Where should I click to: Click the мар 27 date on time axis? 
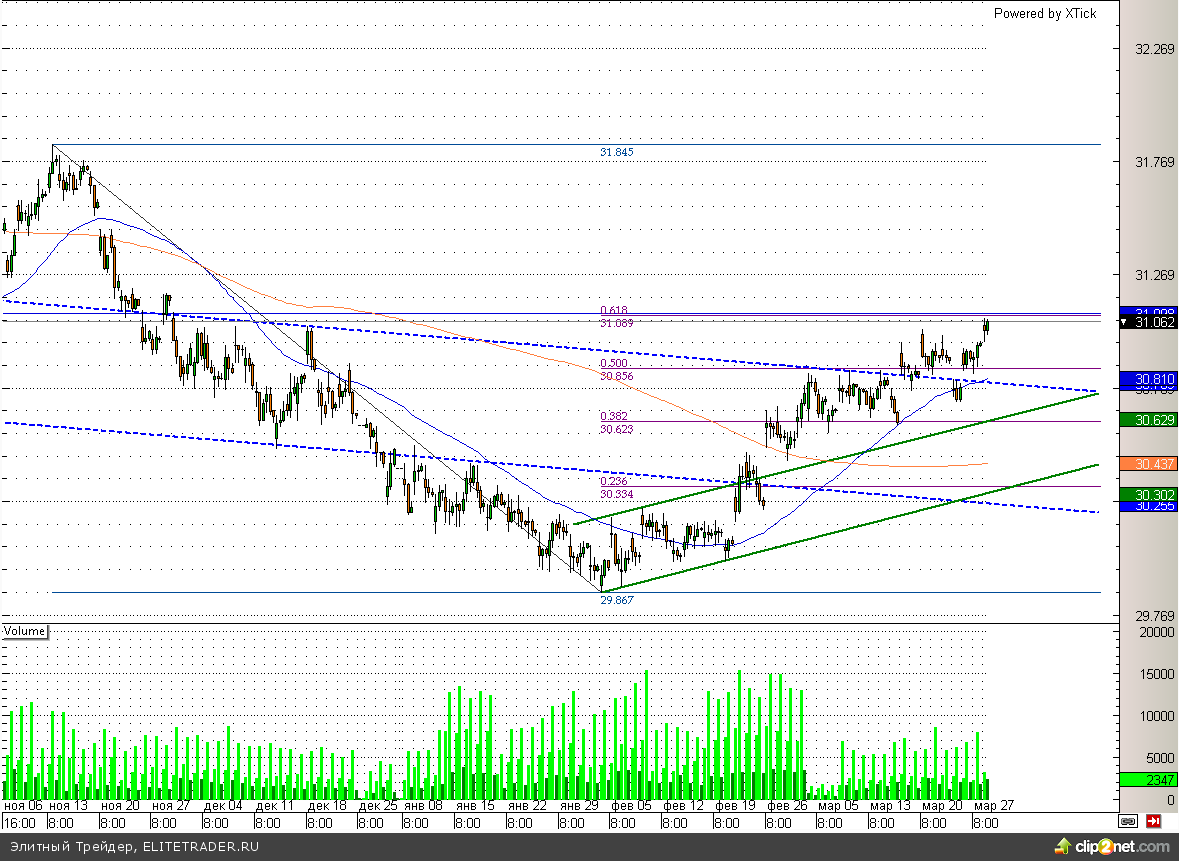click(x=994, y=806)
